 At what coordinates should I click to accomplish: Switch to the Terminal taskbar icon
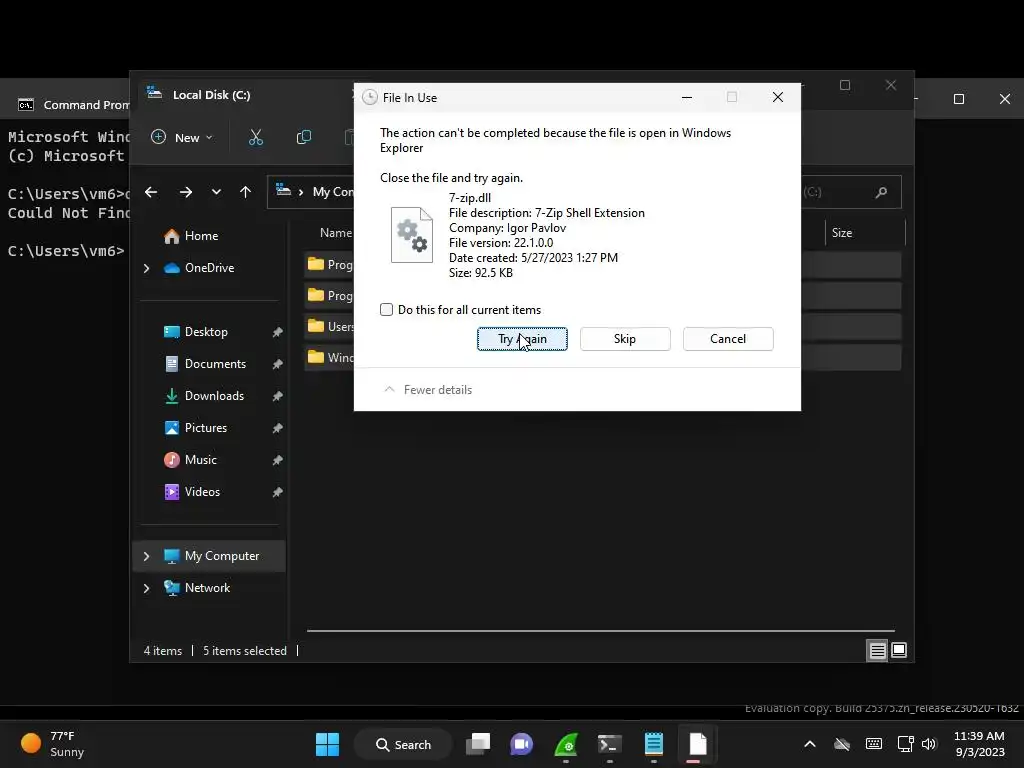tap(609, 744)
